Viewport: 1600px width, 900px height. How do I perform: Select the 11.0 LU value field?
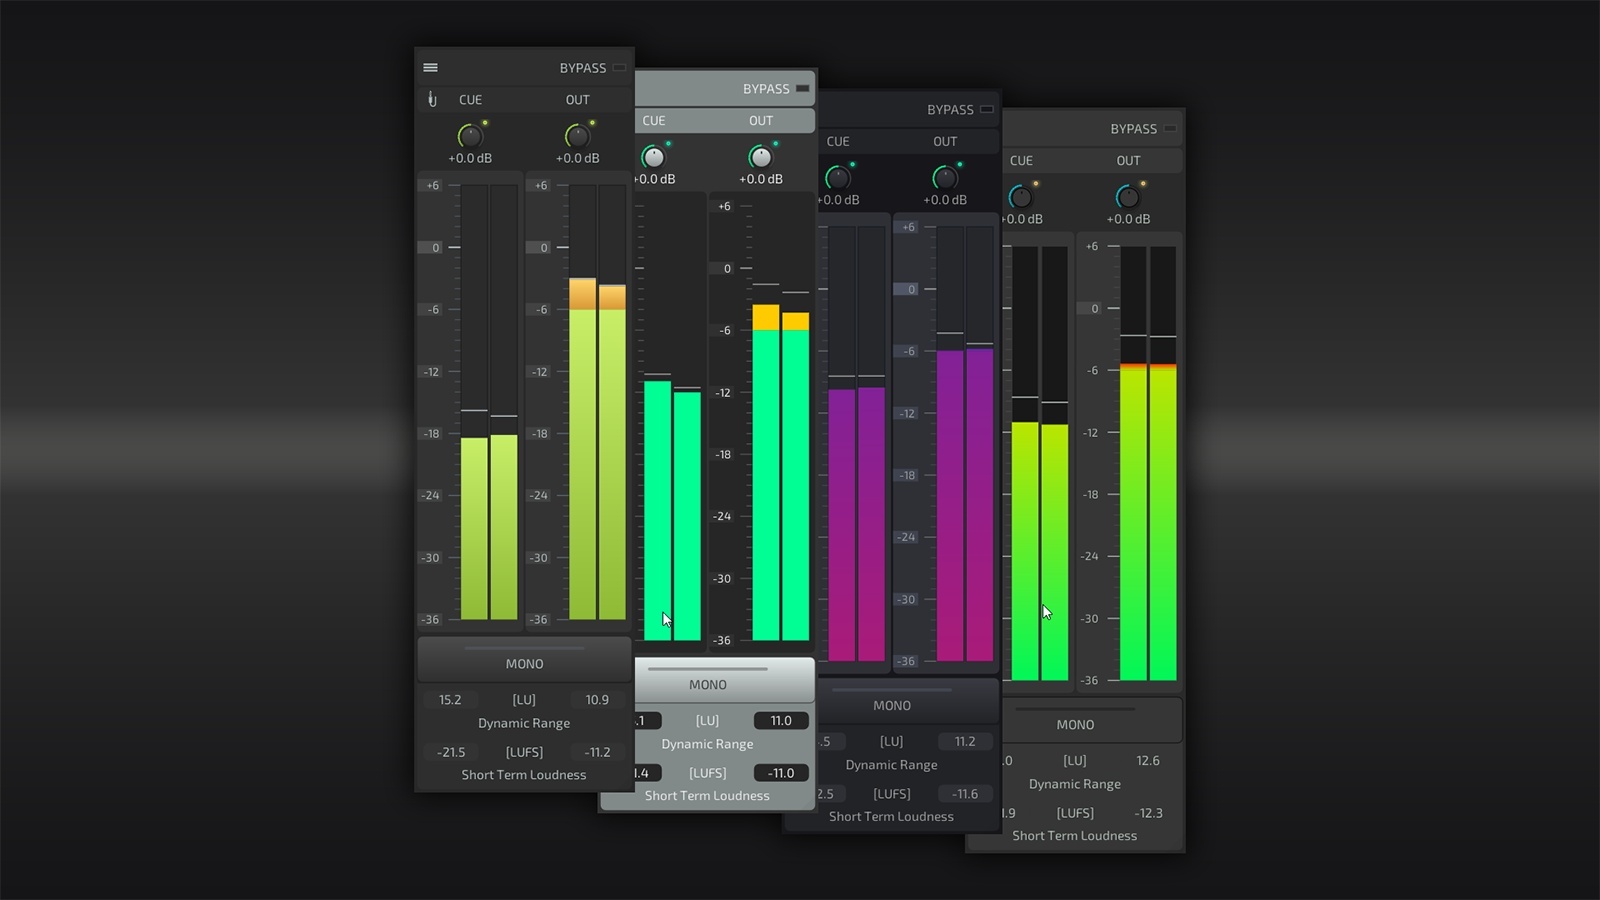pyautogui.click(x=781, y=721)
